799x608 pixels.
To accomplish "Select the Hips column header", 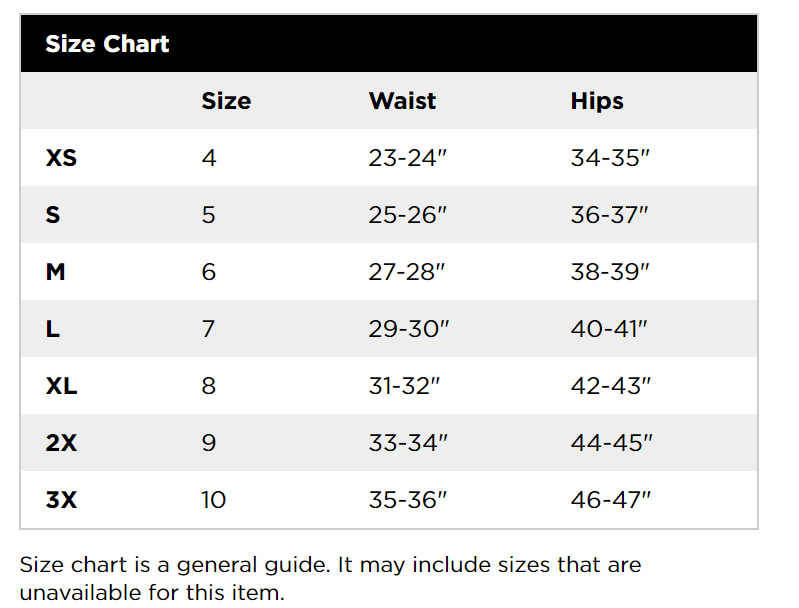I will pos(597,101).
